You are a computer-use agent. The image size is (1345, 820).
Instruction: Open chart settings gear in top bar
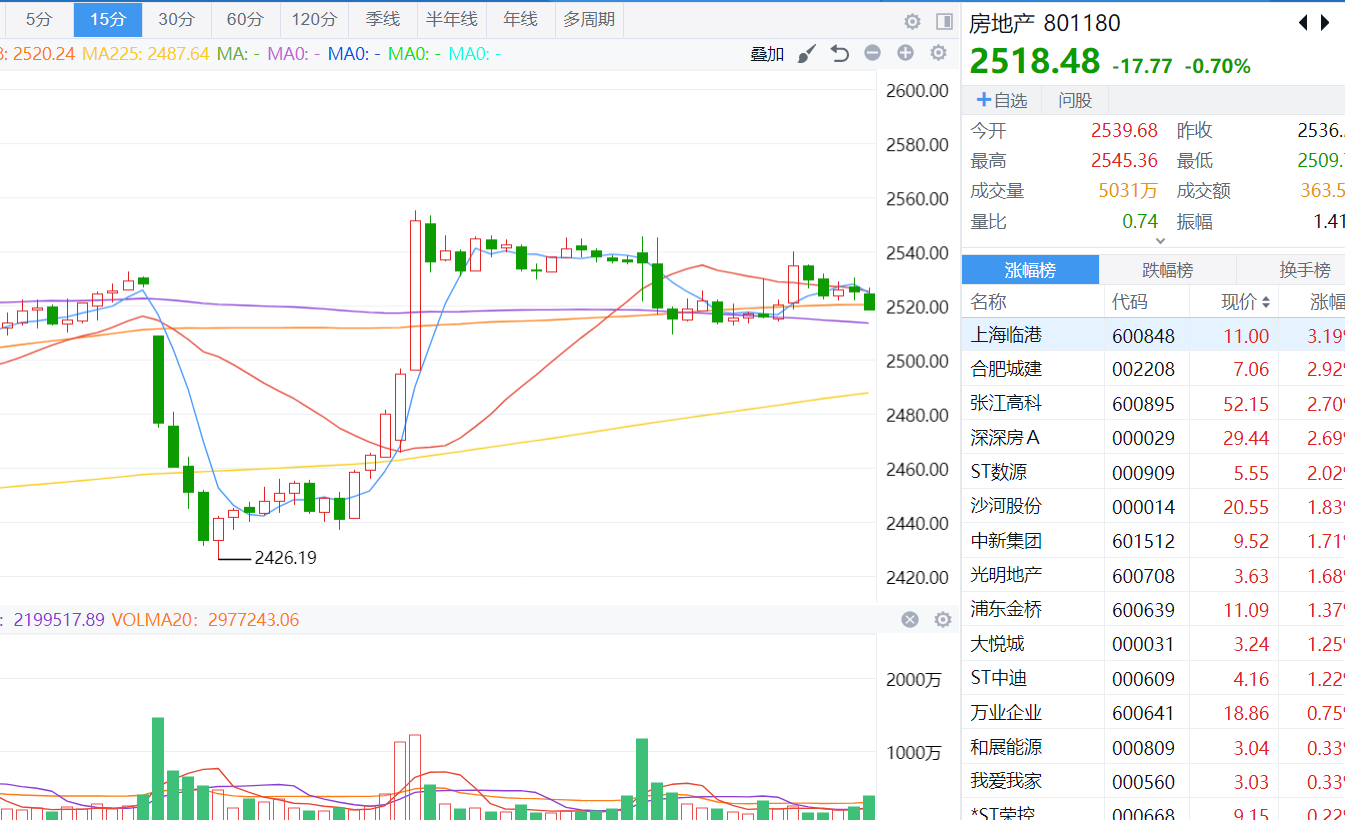click(912, 21)
